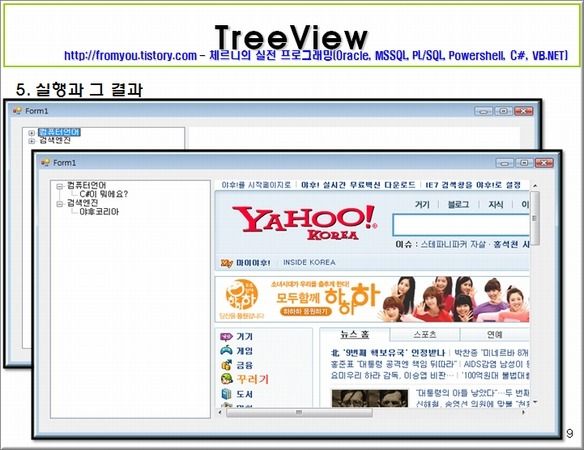Click the 야후!를 시작홈페이지로 link
The height and width of the screenshot is (450, 584).
[256, 185]
